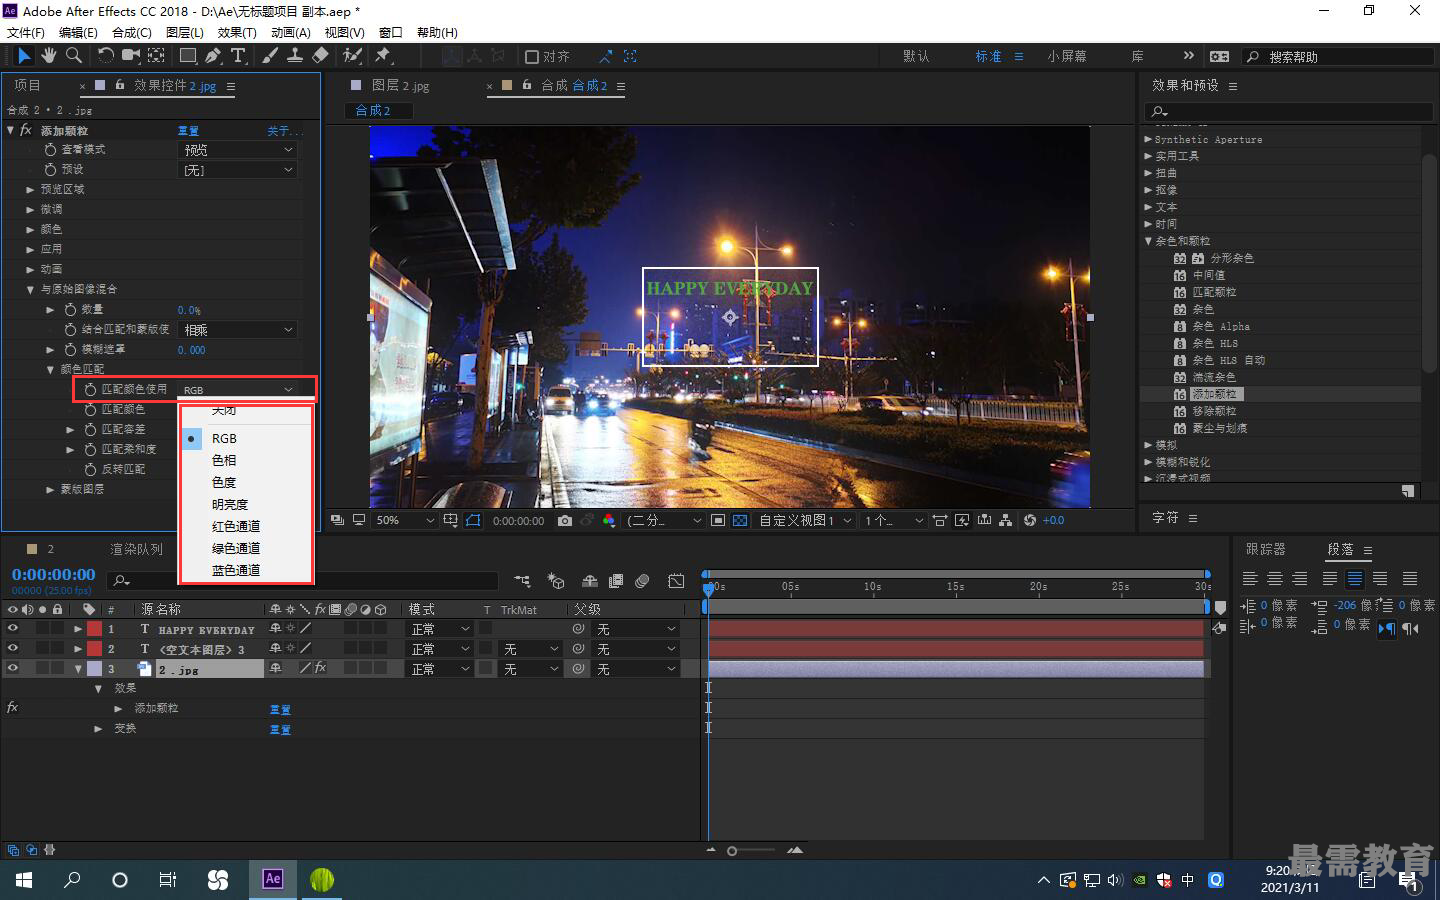Enable motion blur switch in timeline
Image resolution: width=1440 pixels, height=900 pixels.
coord(642,581)
